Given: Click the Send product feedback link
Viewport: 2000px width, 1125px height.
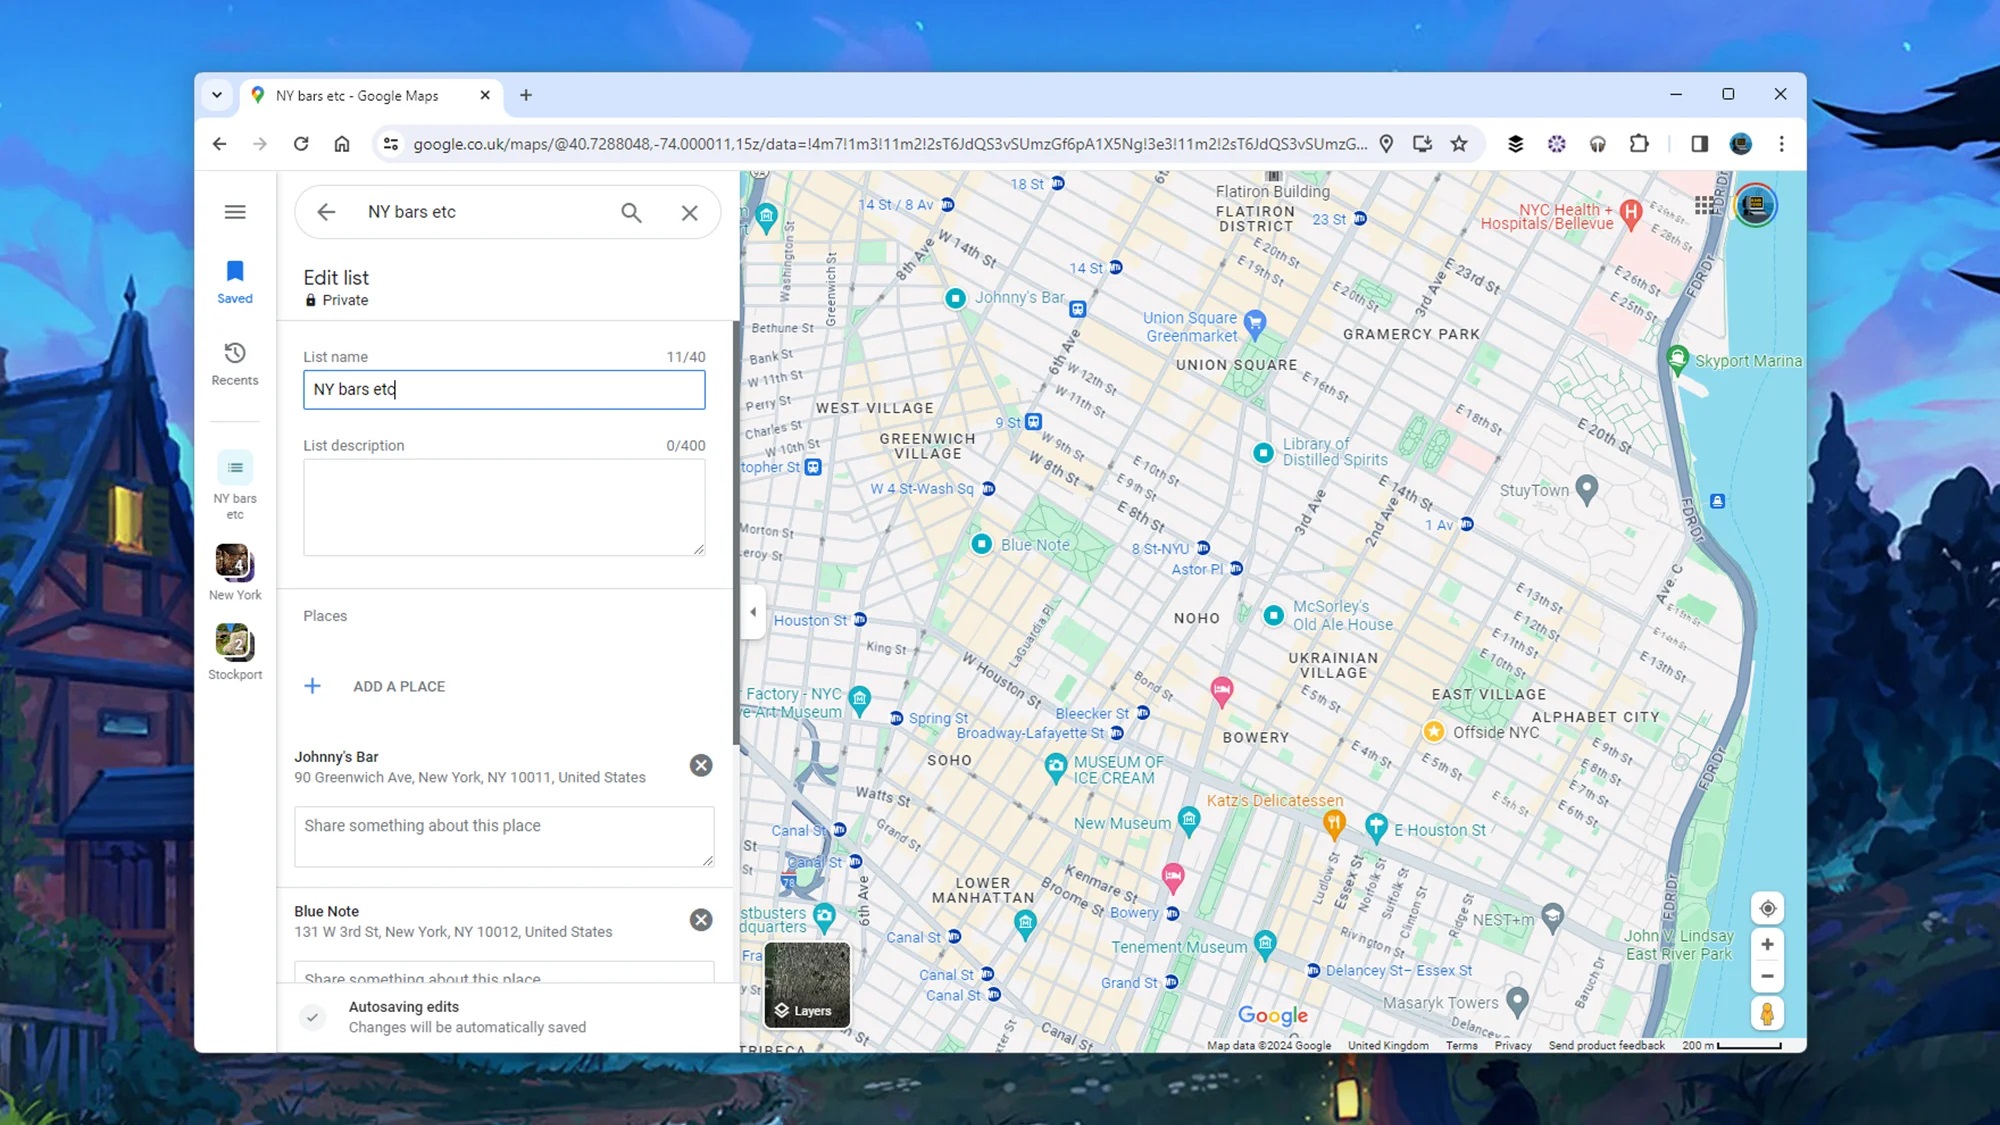Looking at the screenshot, I should click(x=1606, y=1045).
